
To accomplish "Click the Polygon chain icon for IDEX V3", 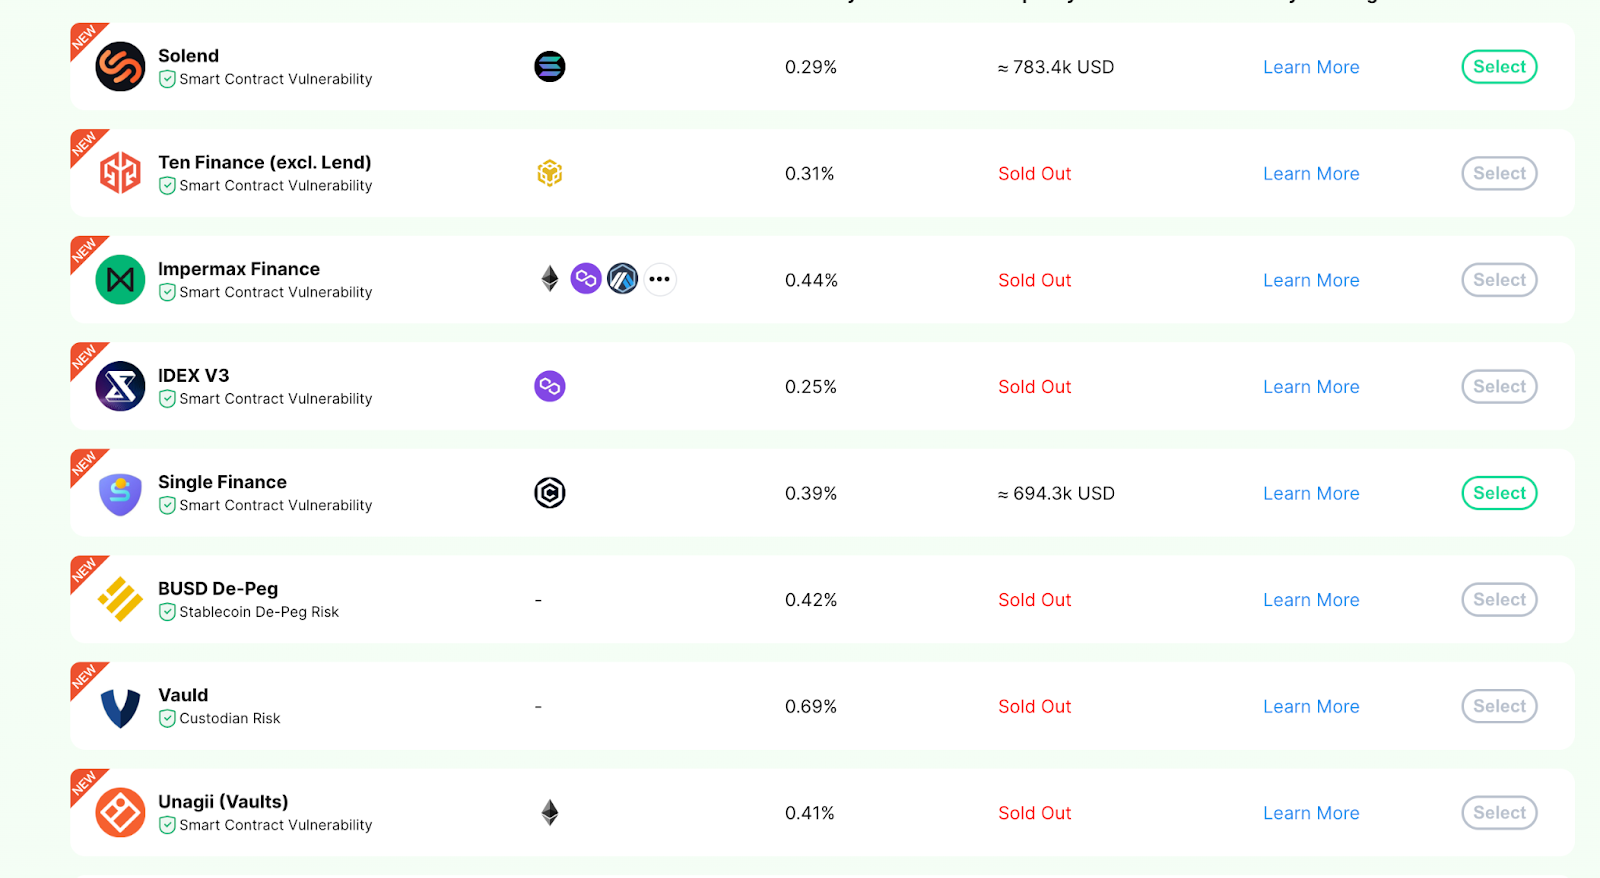I will coord(550,386).
